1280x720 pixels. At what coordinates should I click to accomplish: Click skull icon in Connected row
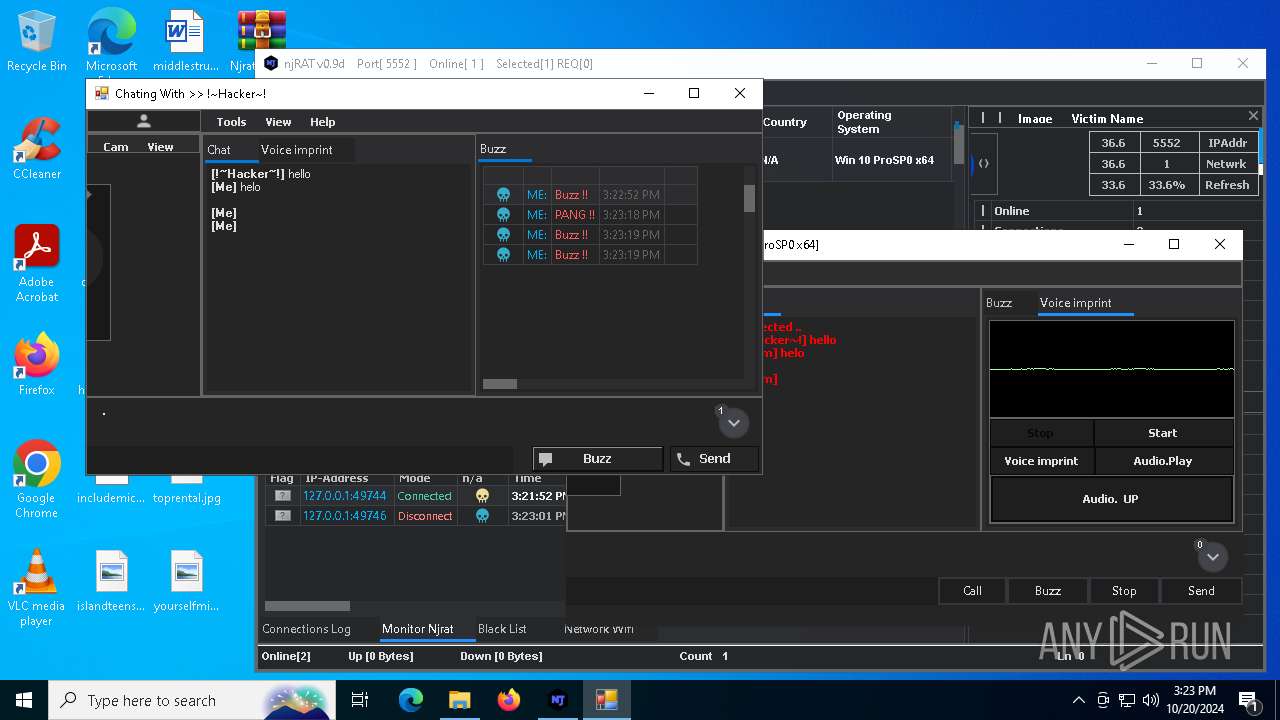(x=482, y=496)
